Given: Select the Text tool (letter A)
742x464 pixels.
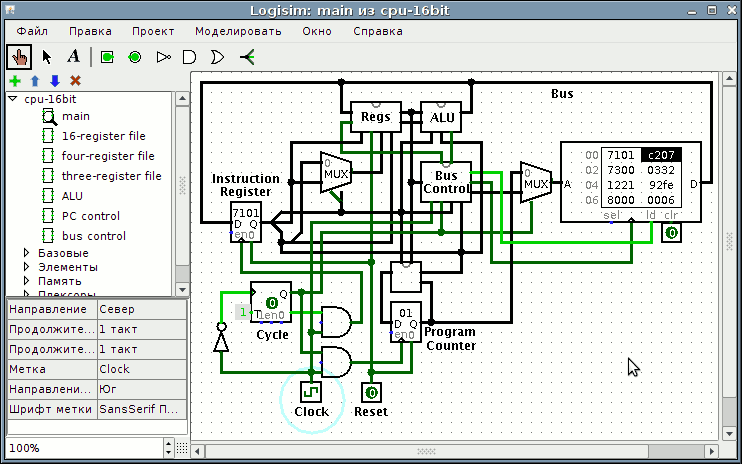Looking at the screenshot, I should coord(73,57).
